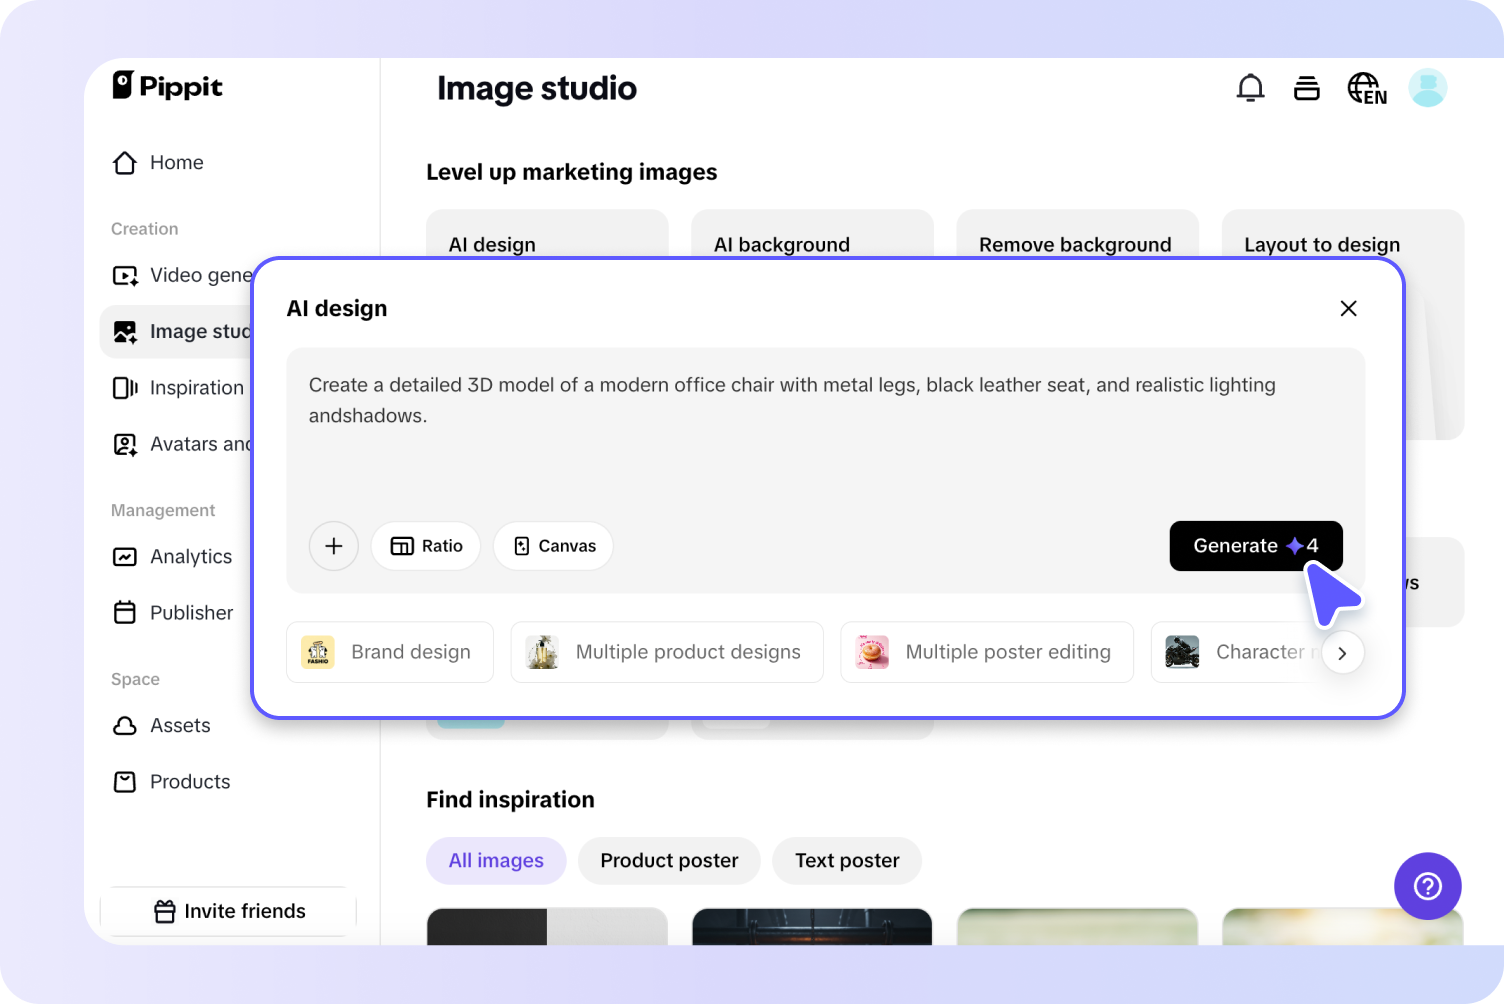
Task: Click the Invite friends button
Action: (x=229, y=911)
